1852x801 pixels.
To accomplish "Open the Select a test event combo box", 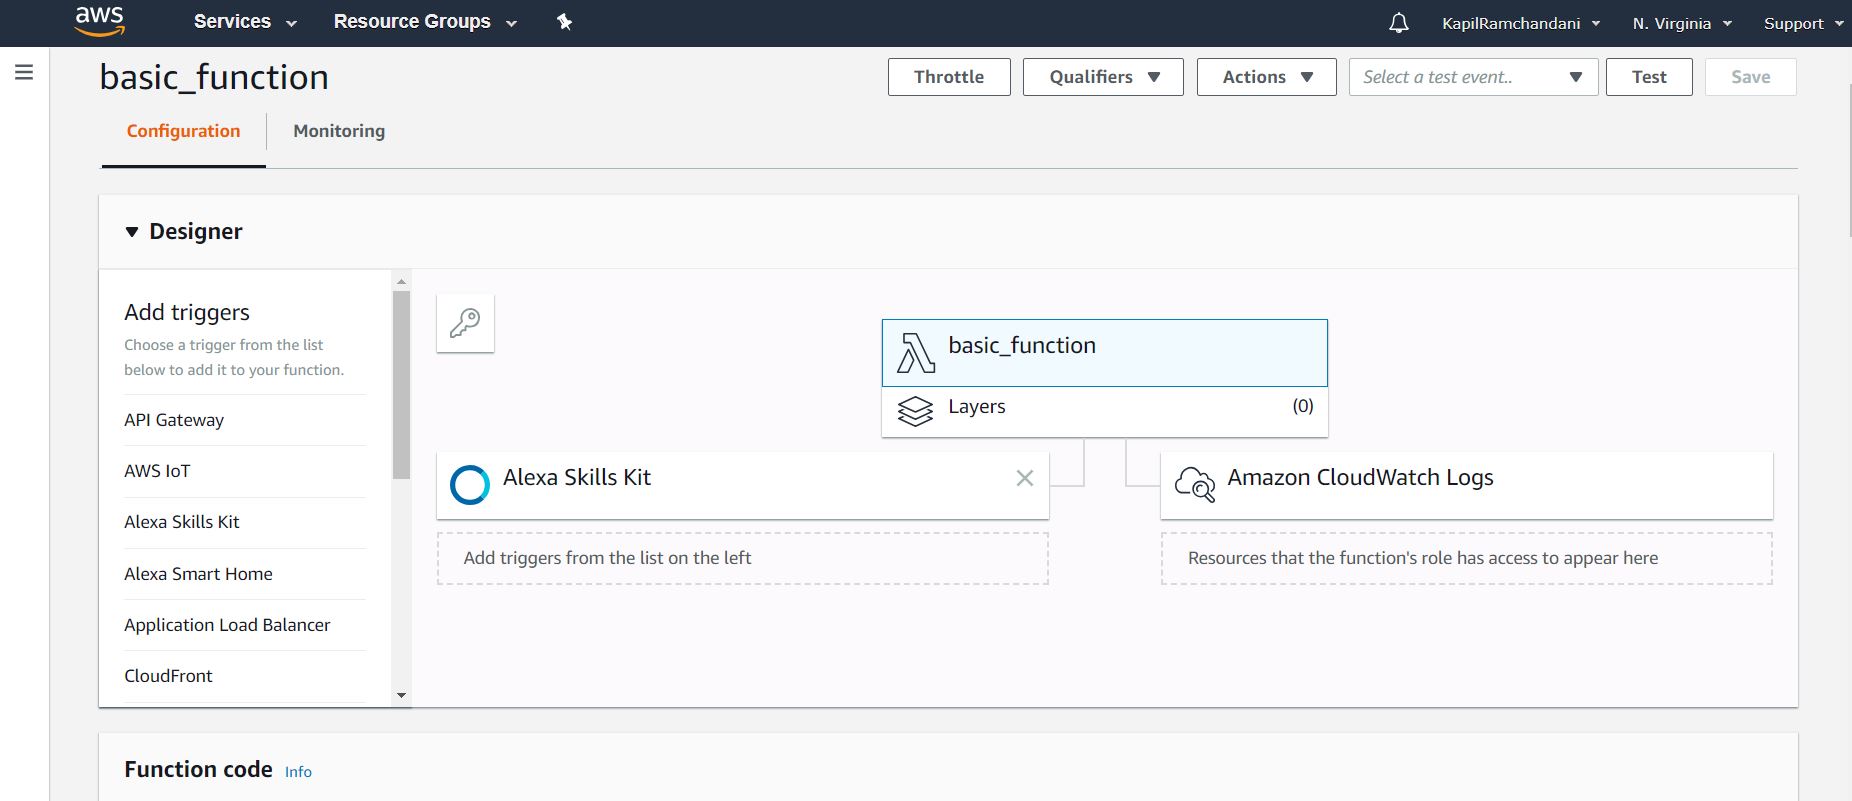I will [x=1473, y=77].
